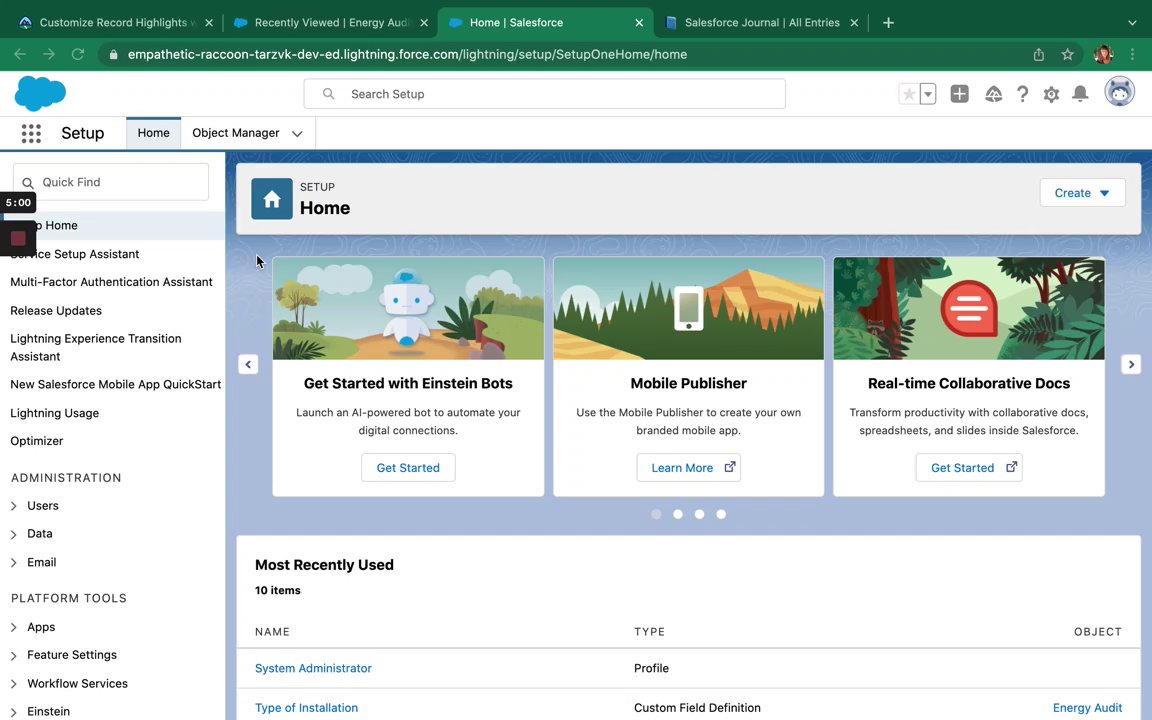
Task: Switch to Salesforce Journal browser tab
Action: pyautogui.click(x=760, y=23)
